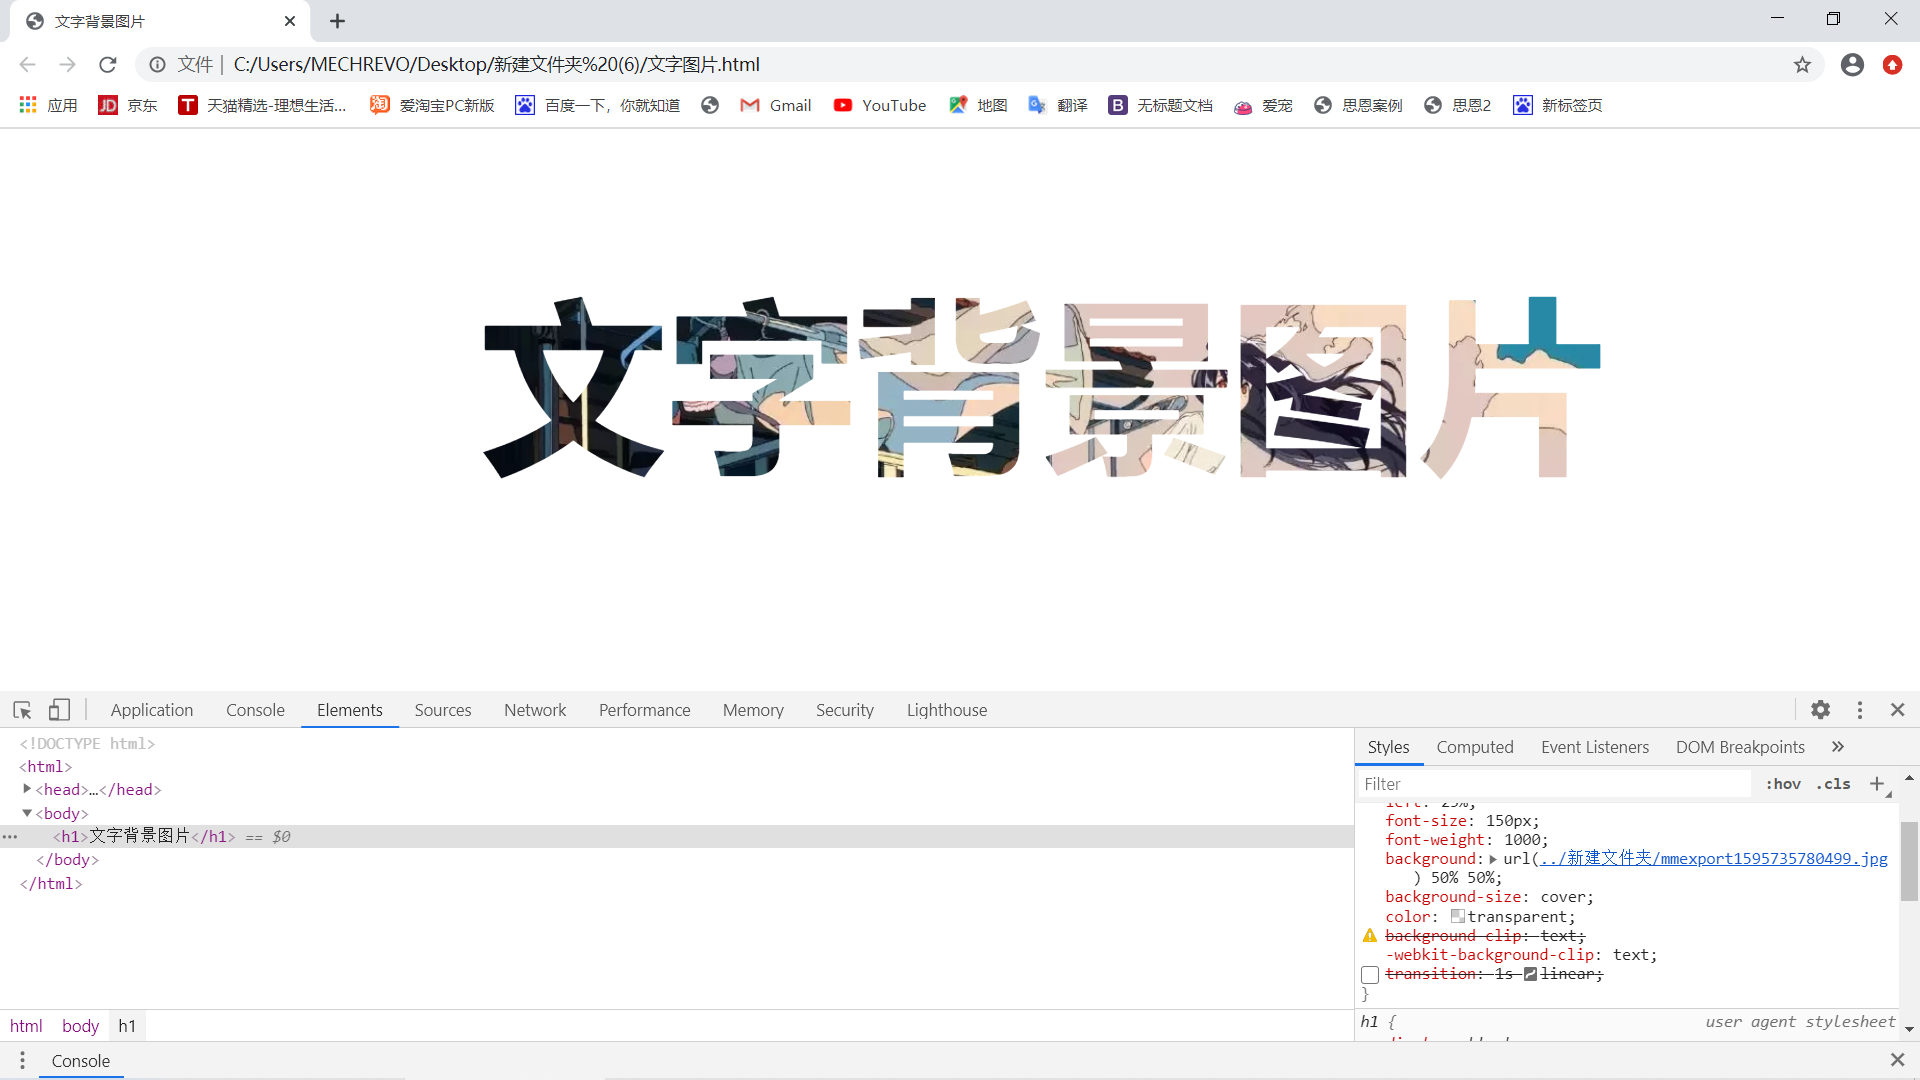Show more Styles sidebar tabs chevron
The width and height of the screenshot is (1920, 1080).
(1837, 747)
